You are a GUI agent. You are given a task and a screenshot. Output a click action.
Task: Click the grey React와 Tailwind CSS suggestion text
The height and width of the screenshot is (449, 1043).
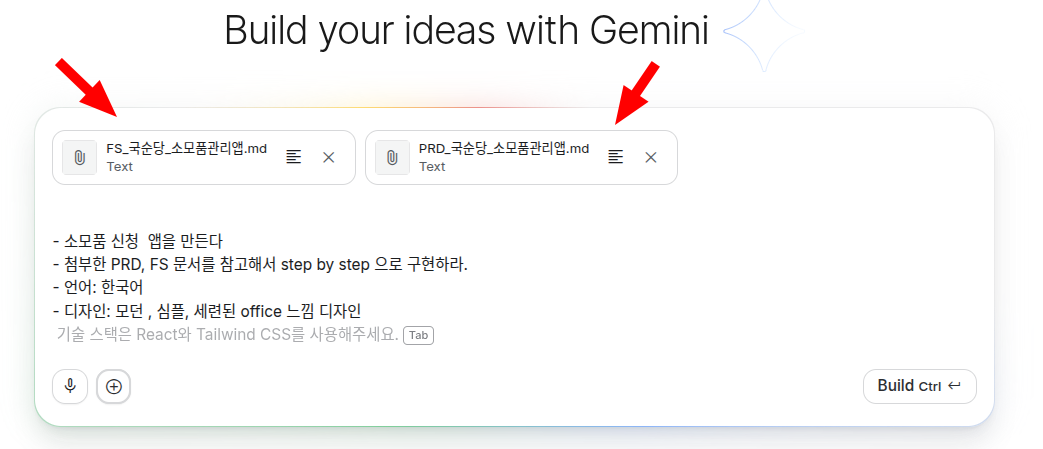point(227,335)
